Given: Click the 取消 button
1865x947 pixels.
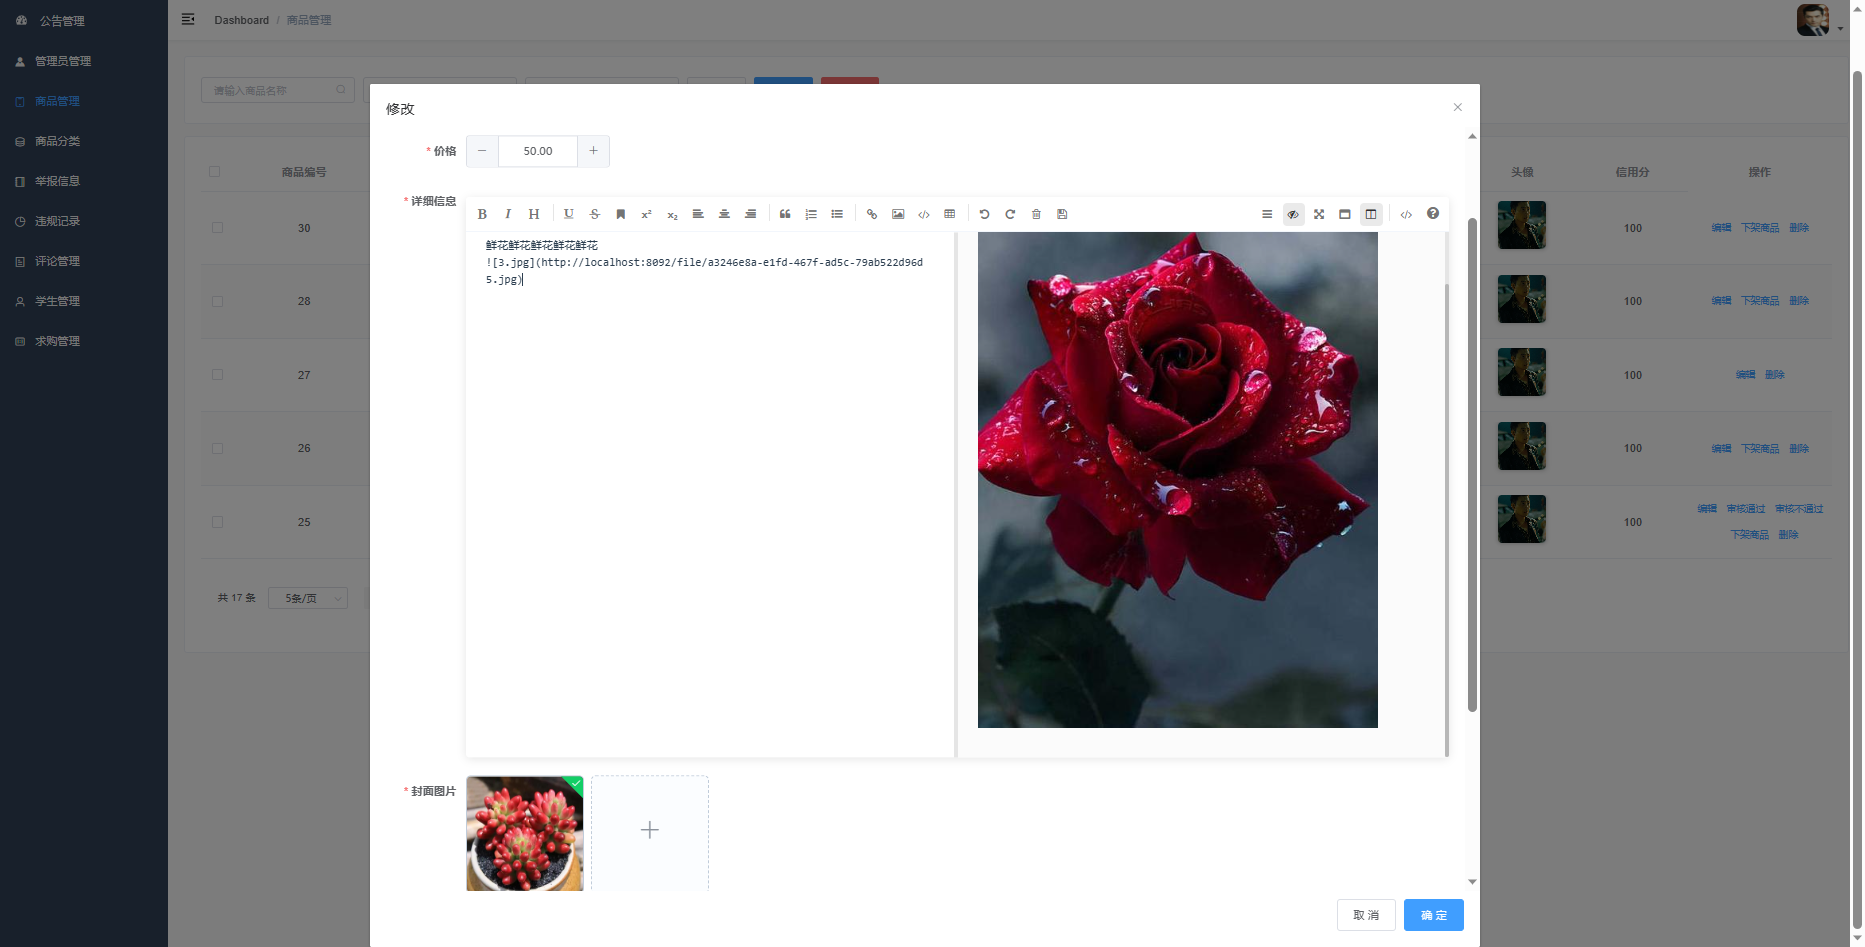Looking at the screenshot, I should coord(1366,915).
